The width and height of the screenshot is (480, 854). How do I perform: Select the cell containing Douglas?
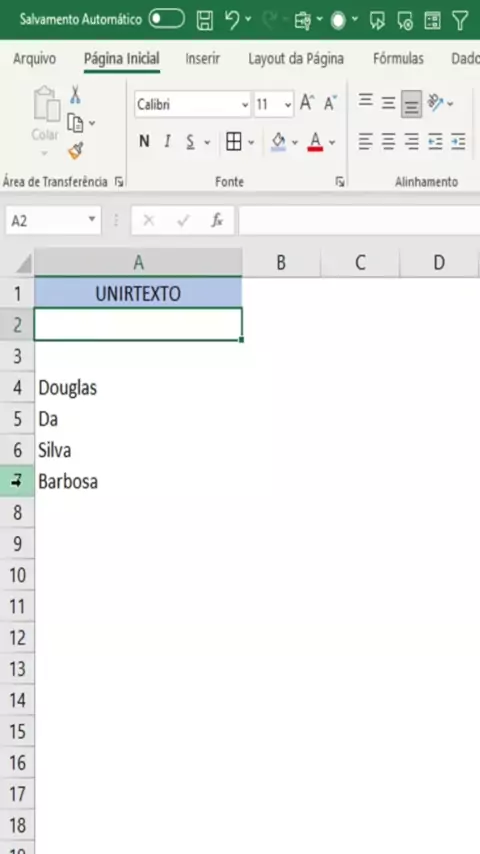(x=138, y=388)
